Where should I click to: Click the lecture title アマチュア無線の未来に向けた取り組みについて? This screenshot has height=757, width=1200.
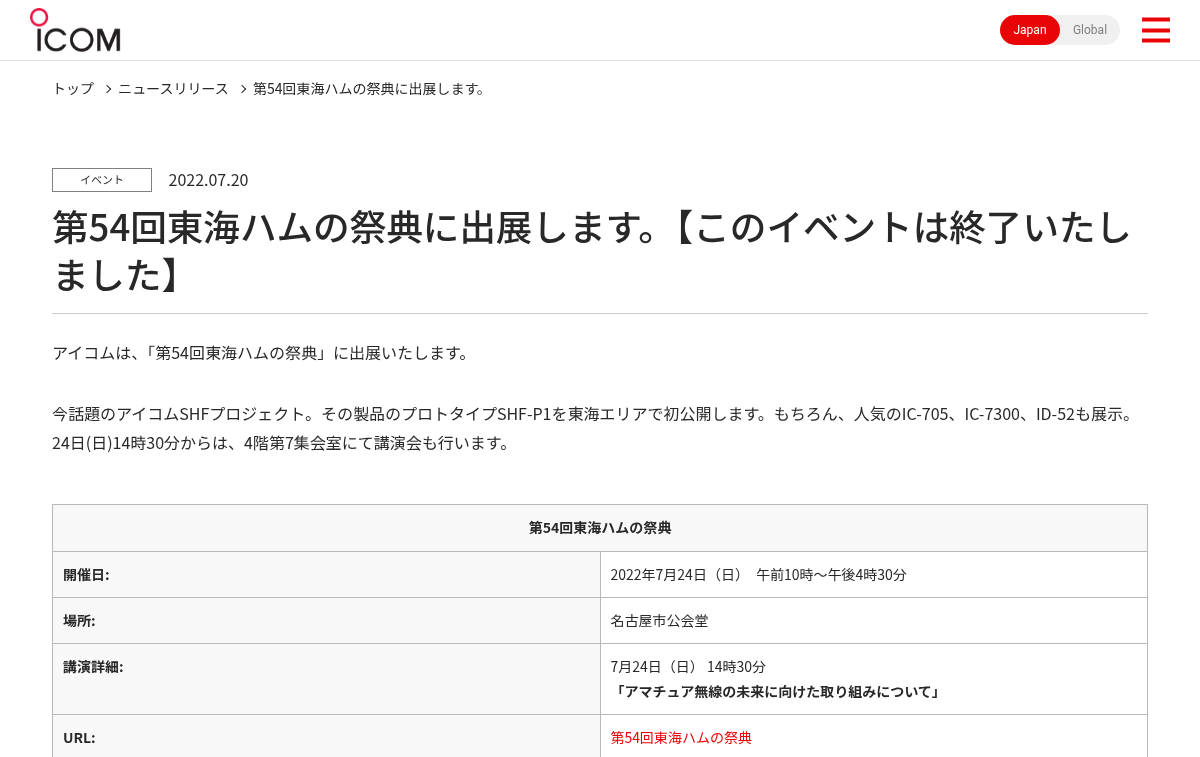[777, 692]
